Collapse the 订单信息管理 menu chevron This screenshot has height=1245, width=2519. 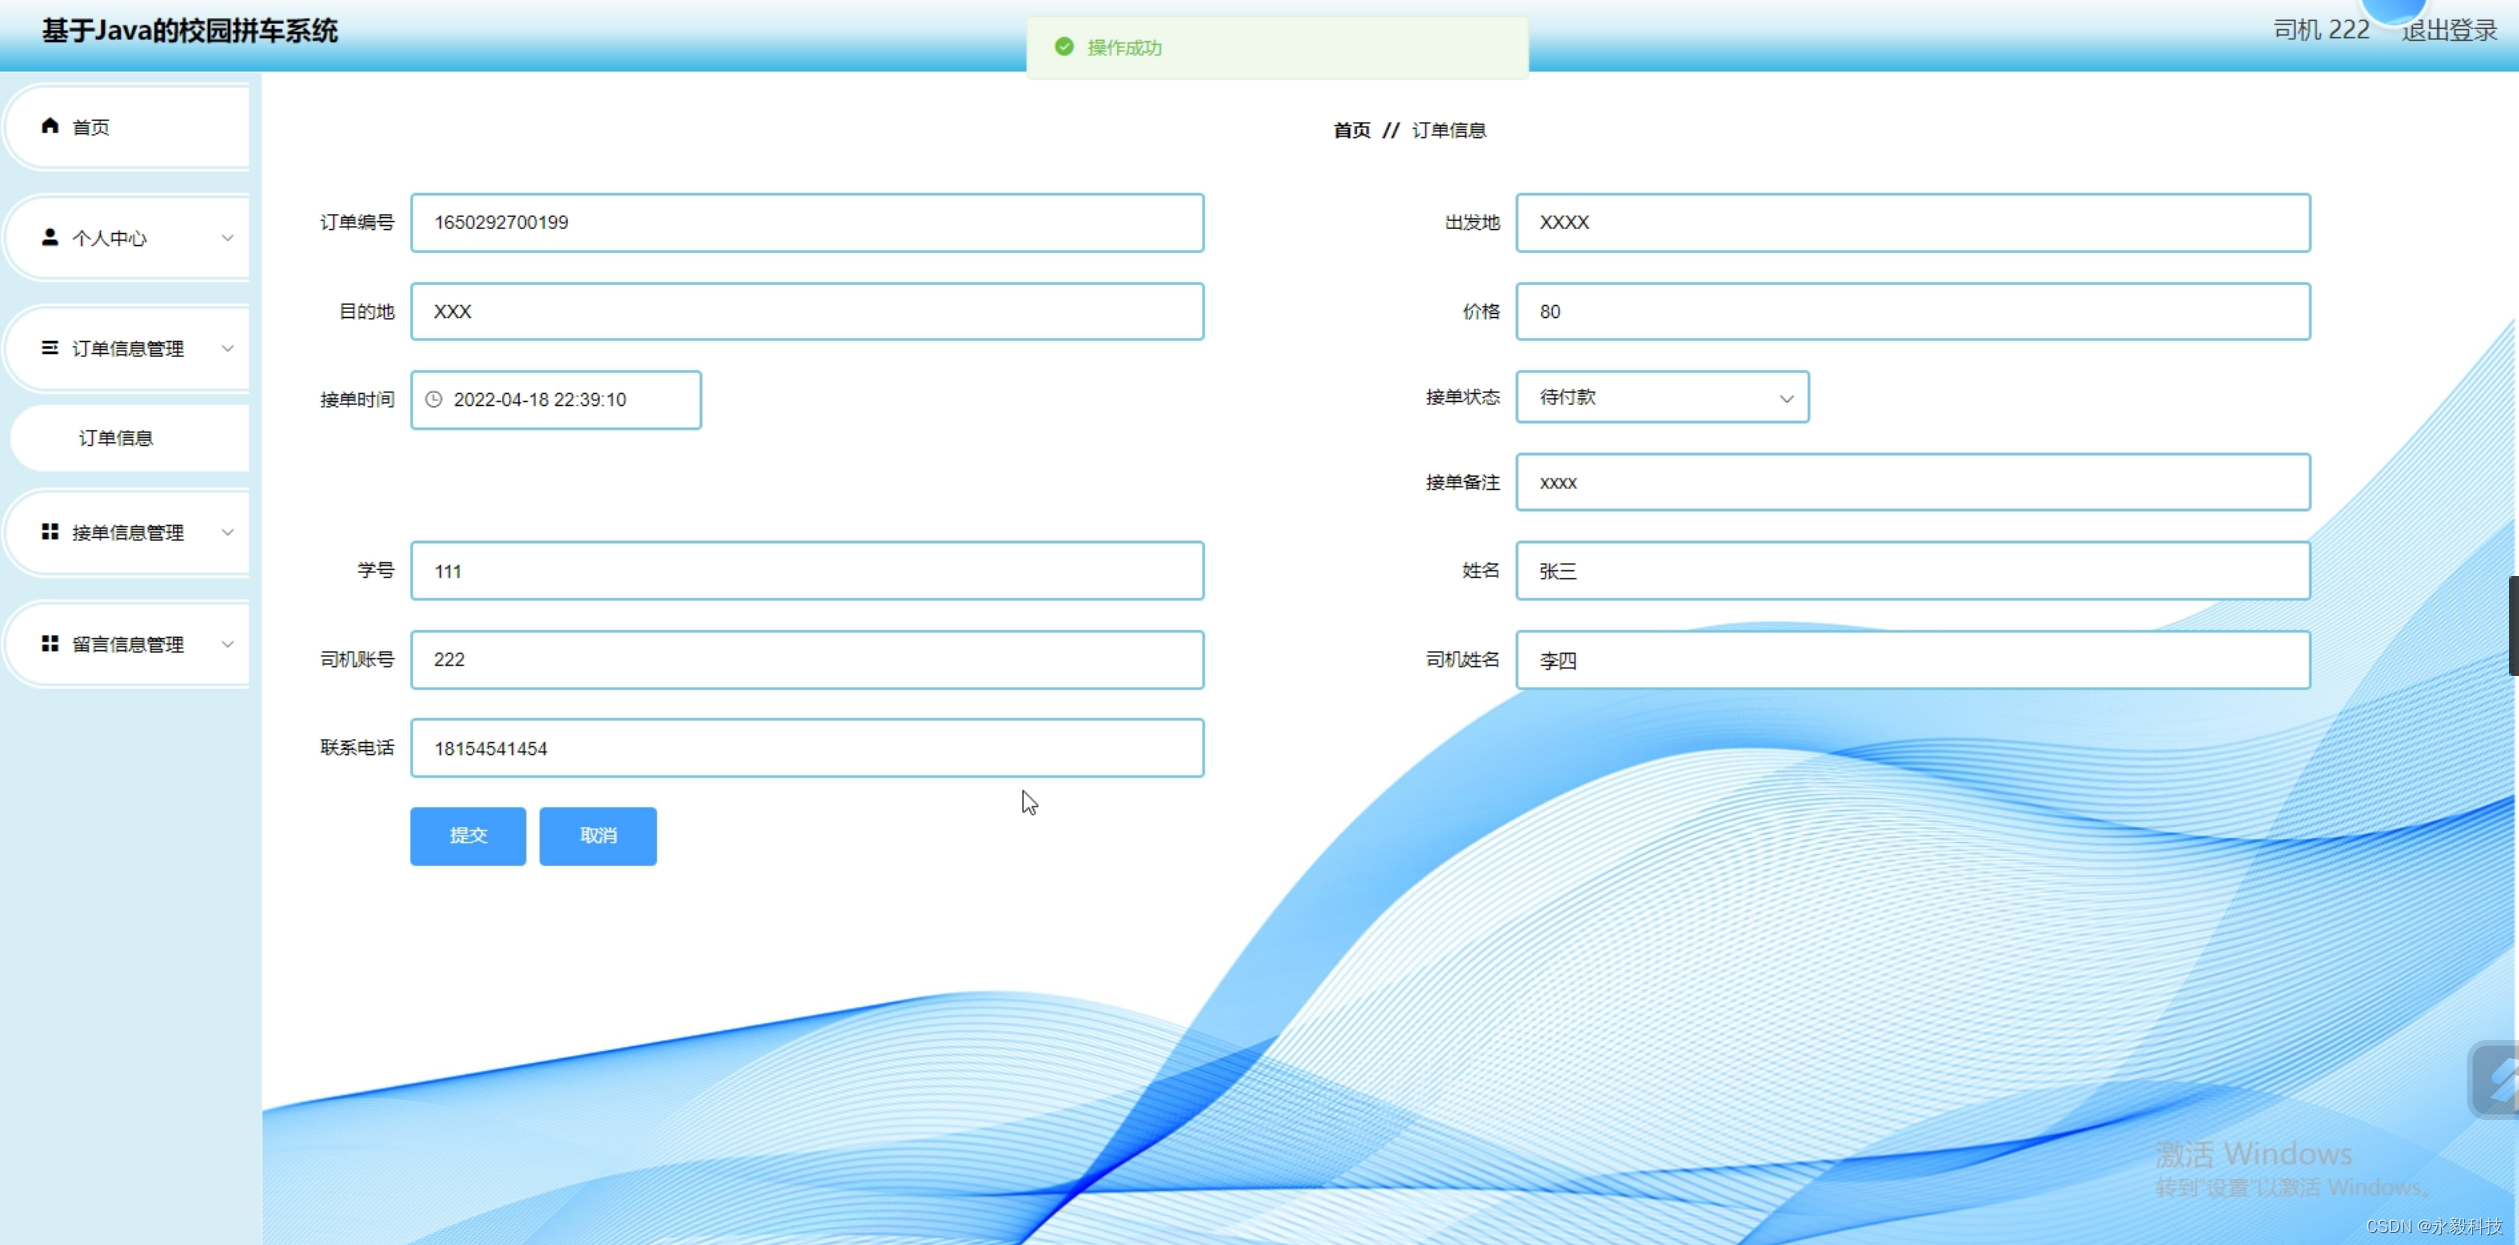228,349
